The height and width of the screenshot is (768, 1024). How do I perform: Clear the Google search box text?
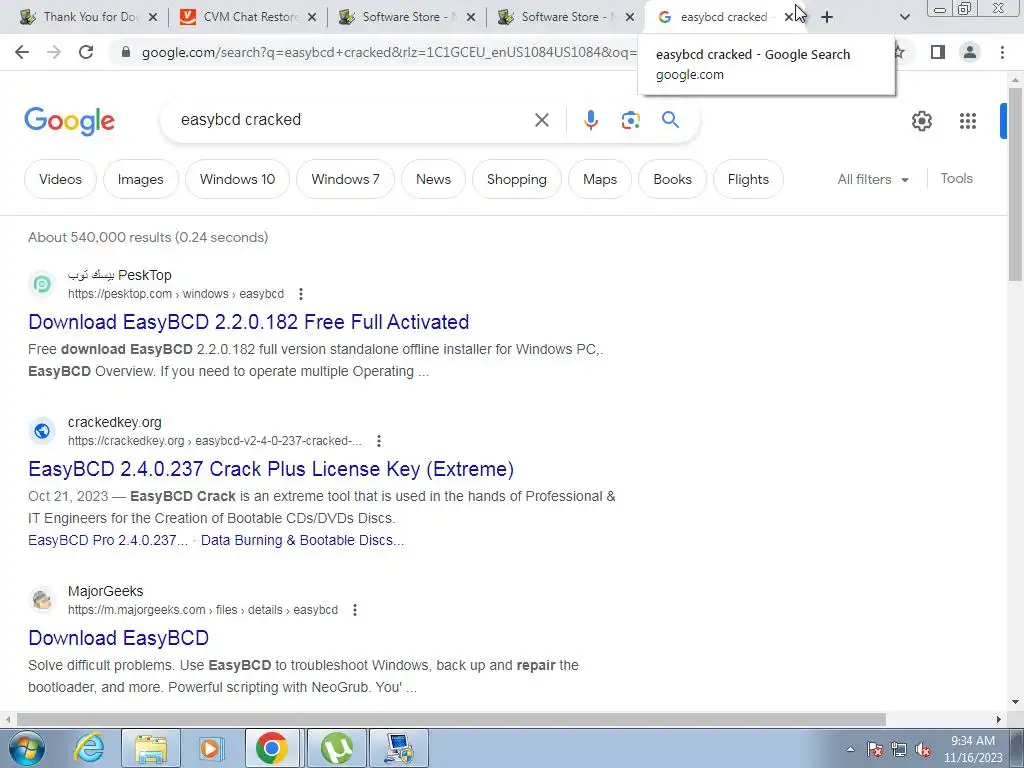[x=542, y=120]
